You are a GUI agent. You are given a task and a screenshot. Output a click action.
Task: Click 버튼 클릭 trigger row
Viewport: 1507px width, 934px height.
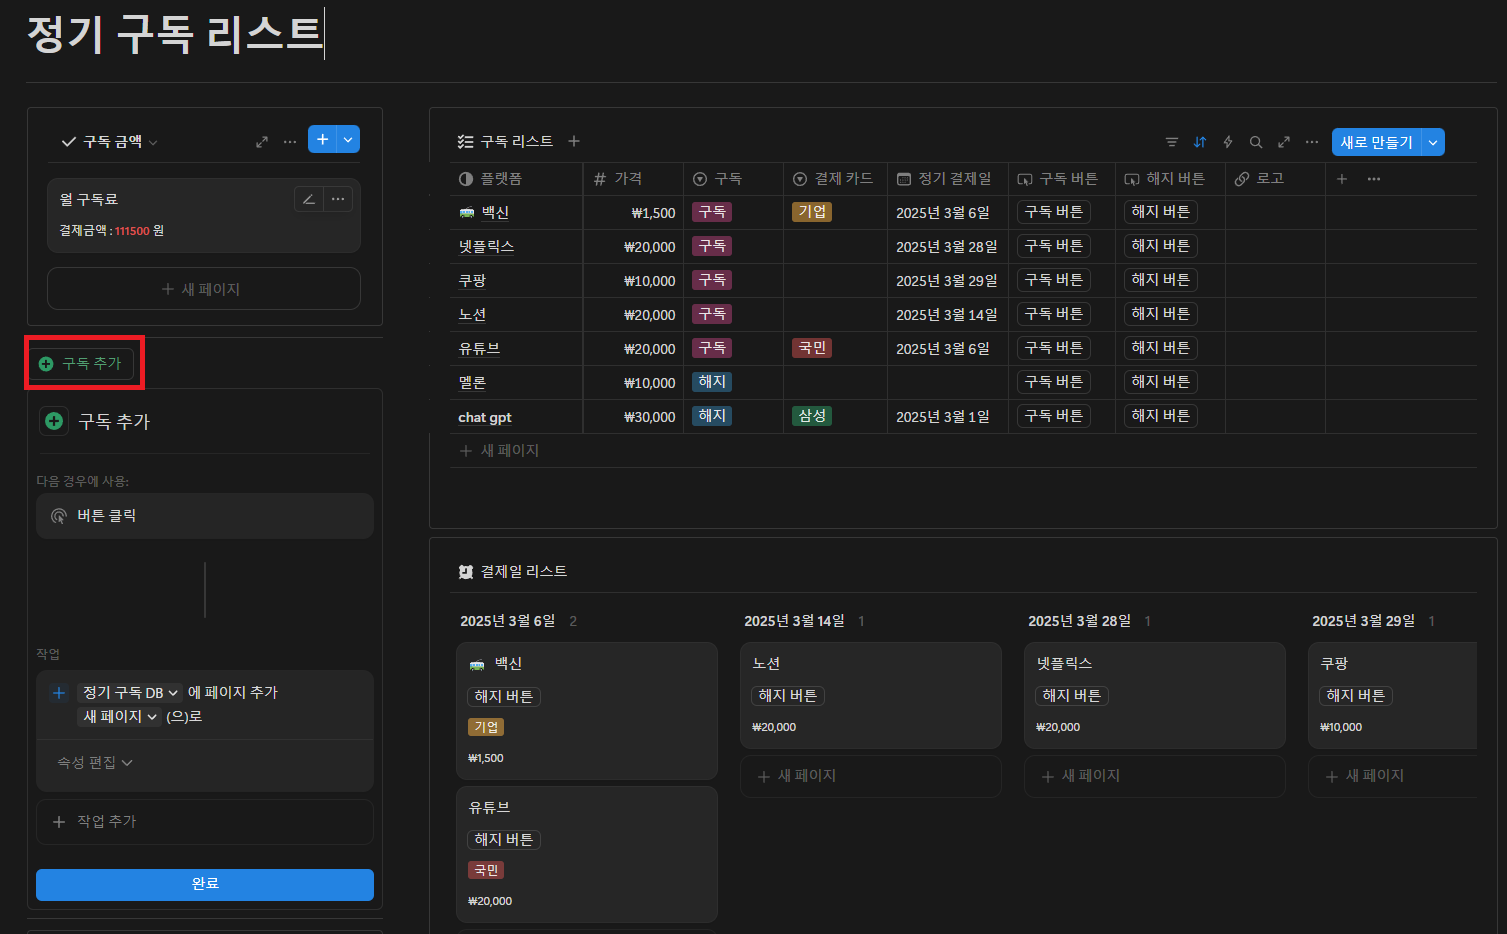coord(205,516)
